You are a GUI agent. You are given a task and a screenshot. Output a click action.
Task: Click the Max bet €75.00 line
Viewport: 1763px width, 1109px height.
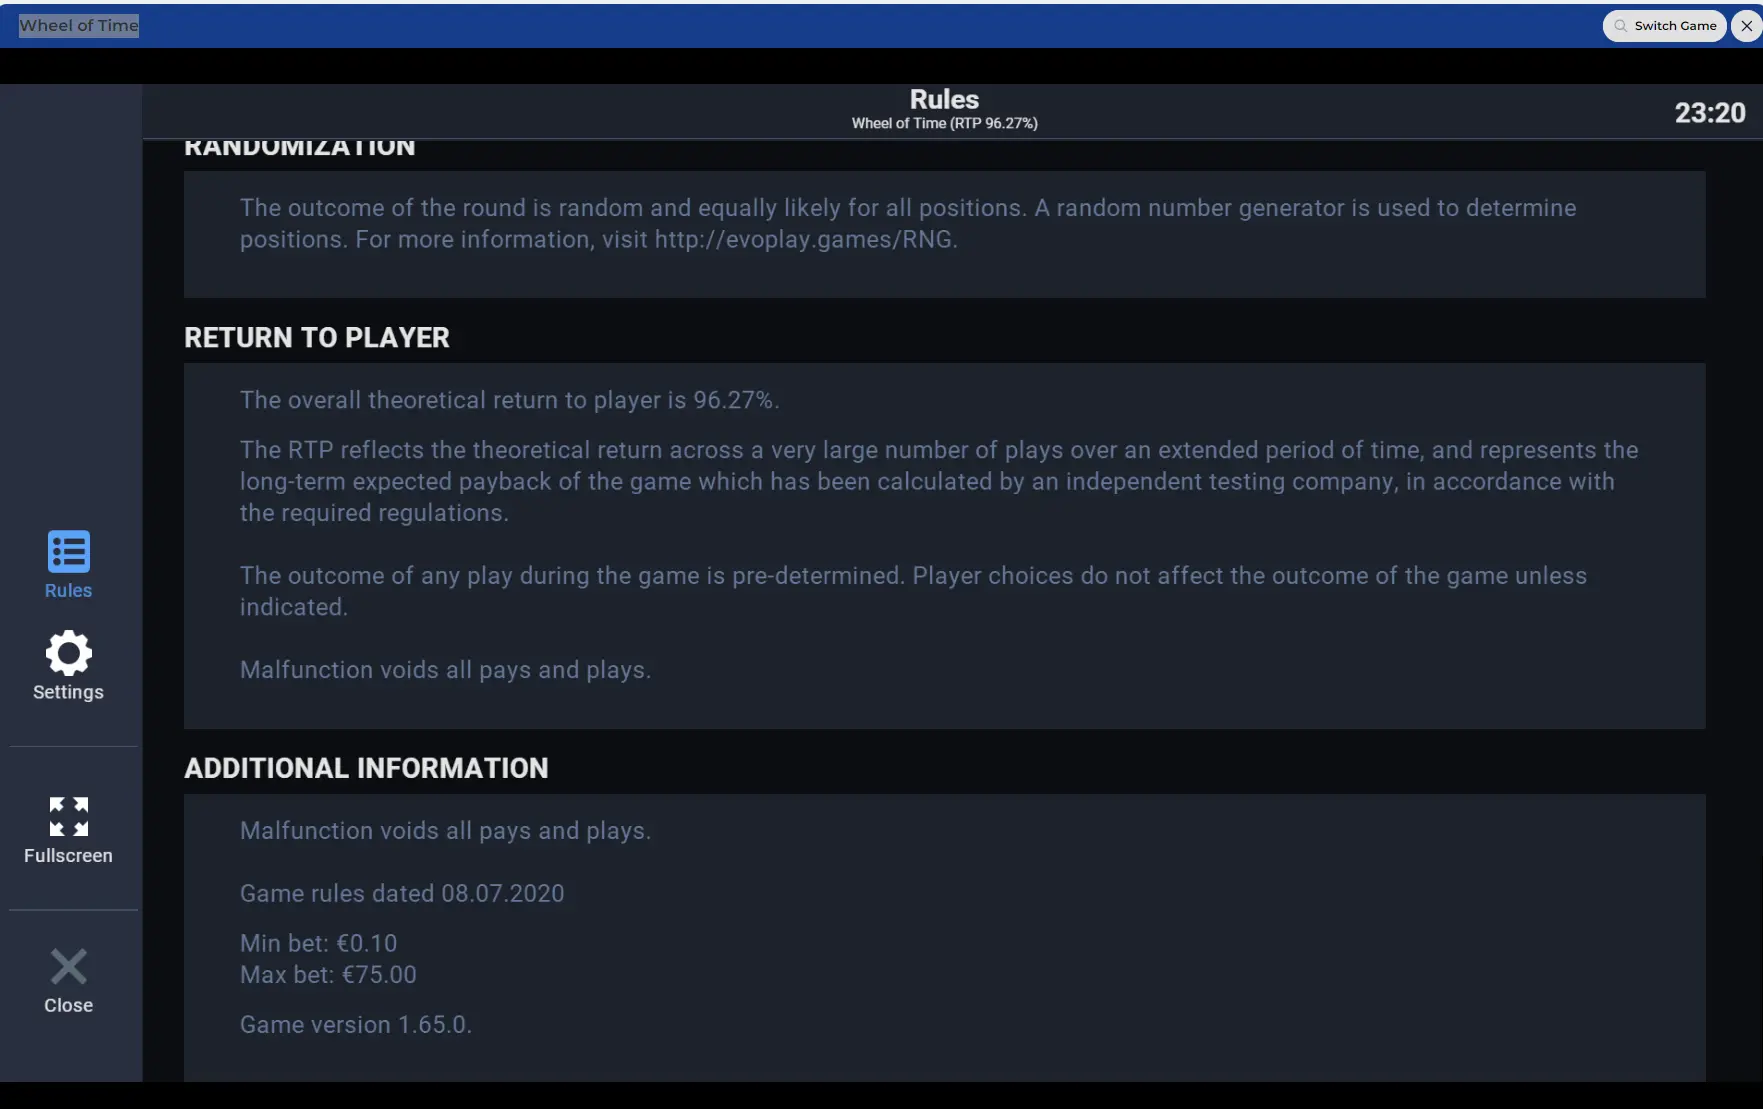click(328, 975)
